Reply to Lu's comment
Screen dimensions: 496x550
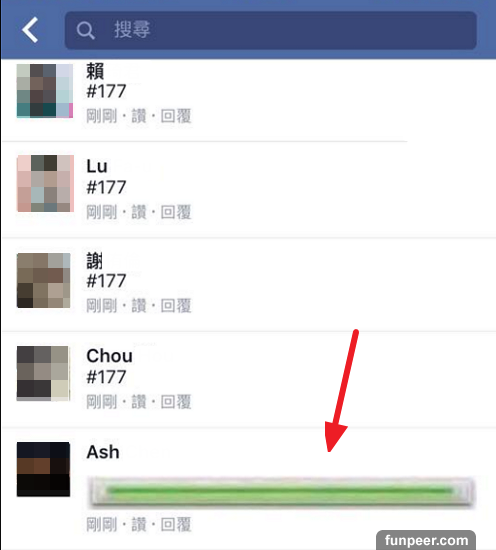(176, 212)
